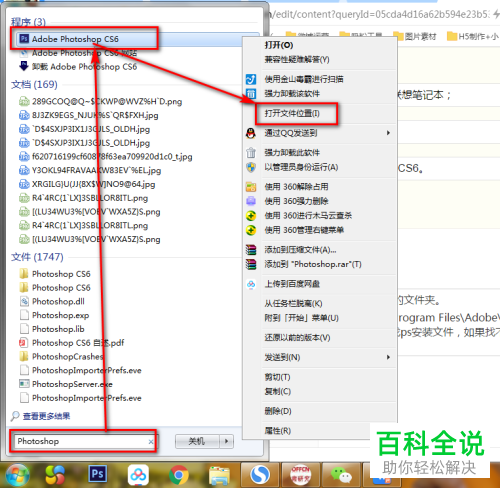Expand the 发送到(N) submenu arrow
The image size is (500, 488).
click(x=388, y=357)
